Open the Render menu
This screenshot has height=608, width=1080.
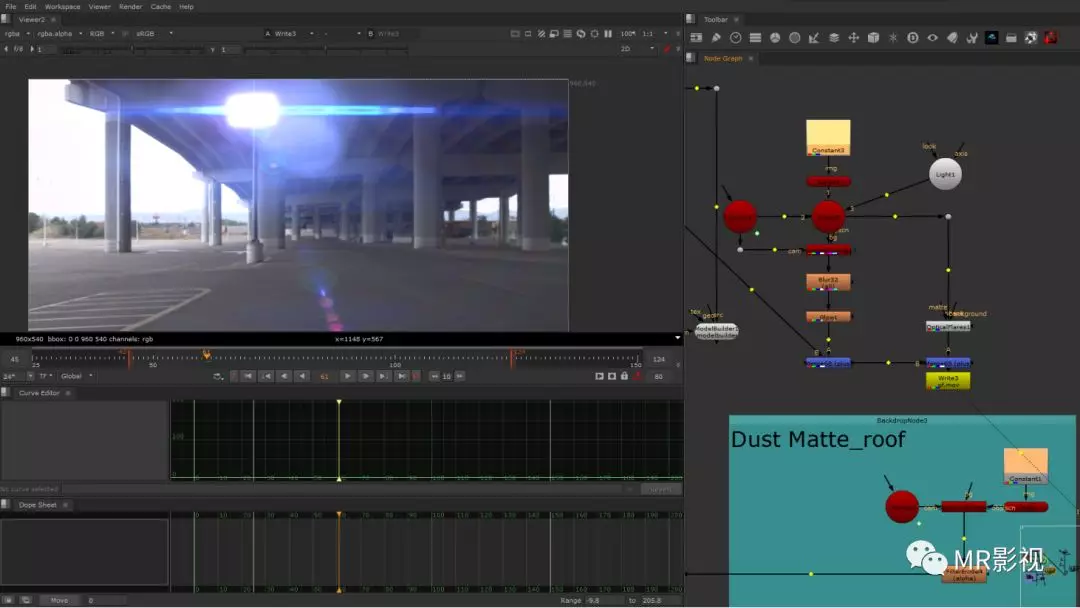click(130, 7)
